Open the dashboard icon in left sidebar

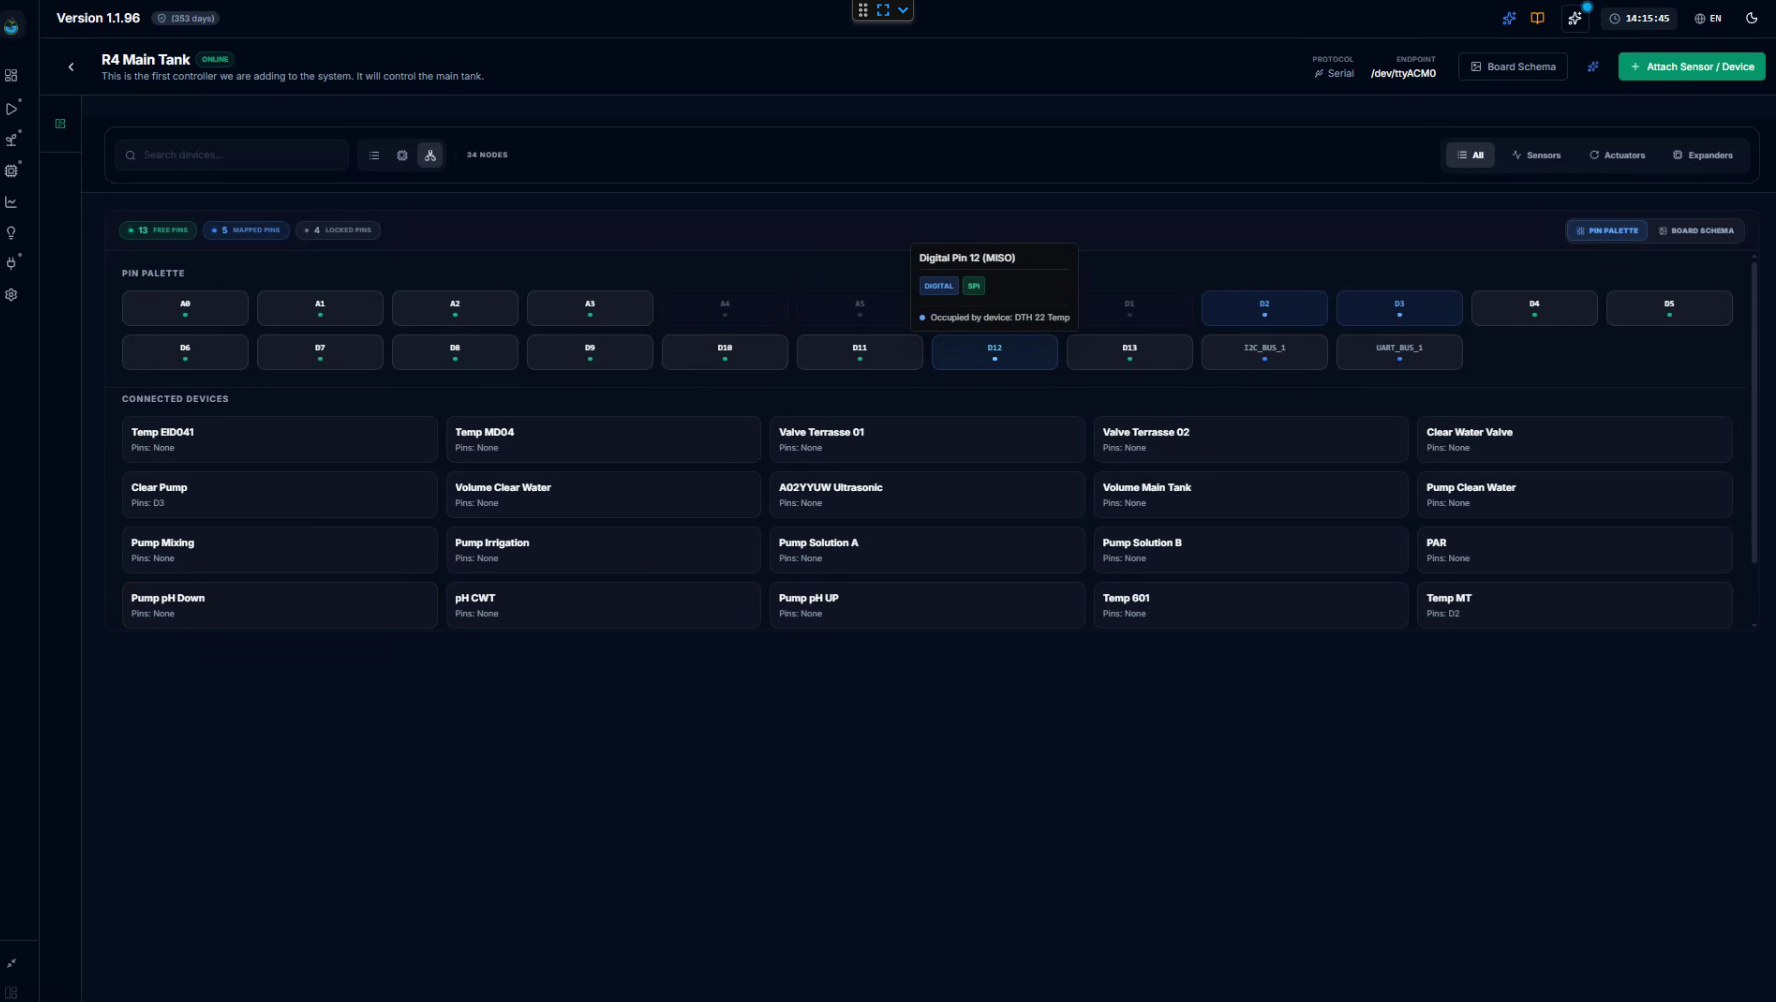11,76
